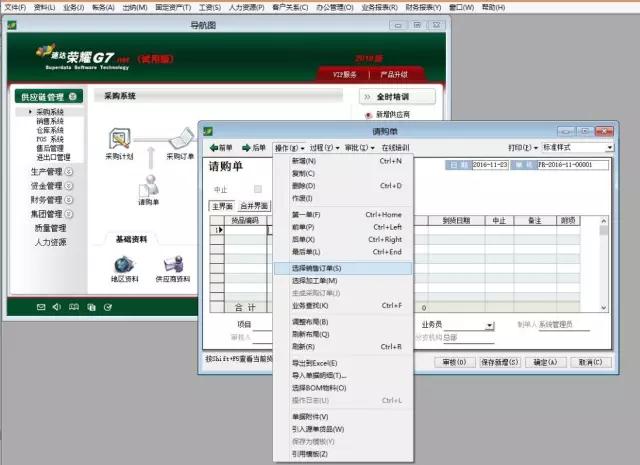The image size is (640, 465).
Task: Click the refresh circle icon in bottom bar
Action: pos(108,307)
